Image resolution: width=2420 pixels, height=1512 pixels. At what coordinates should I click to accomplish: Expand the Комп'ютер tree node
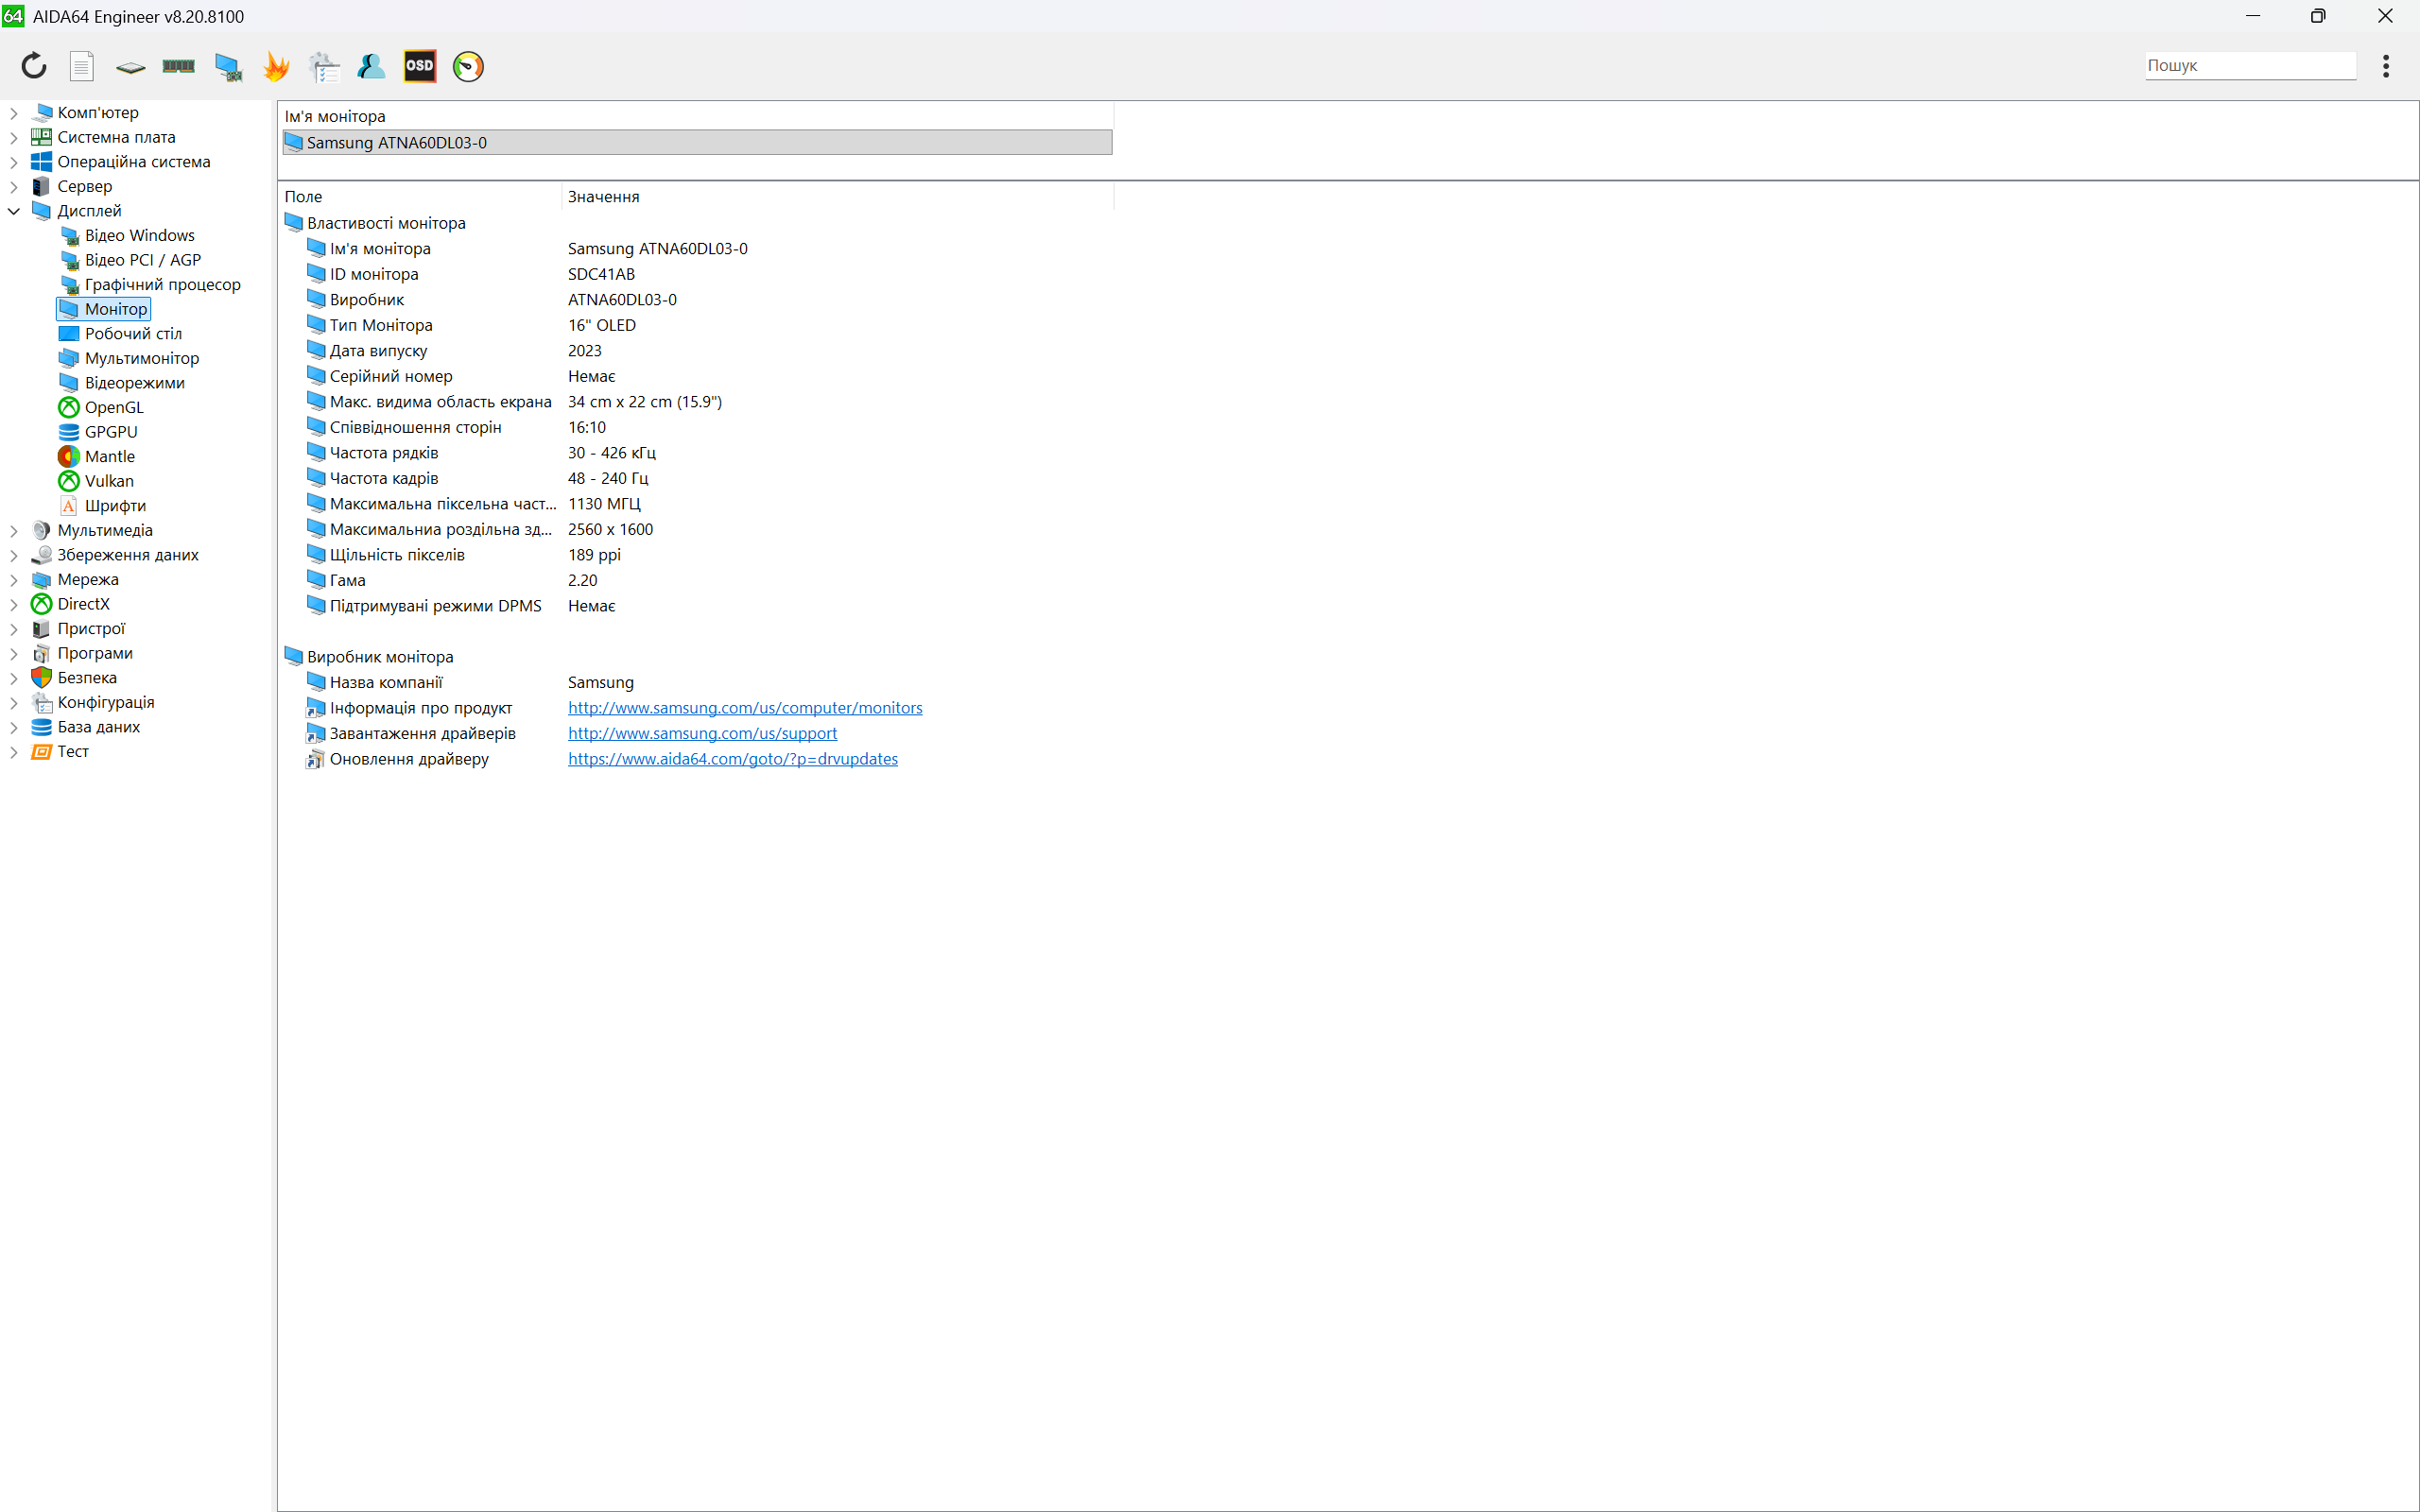14,113
